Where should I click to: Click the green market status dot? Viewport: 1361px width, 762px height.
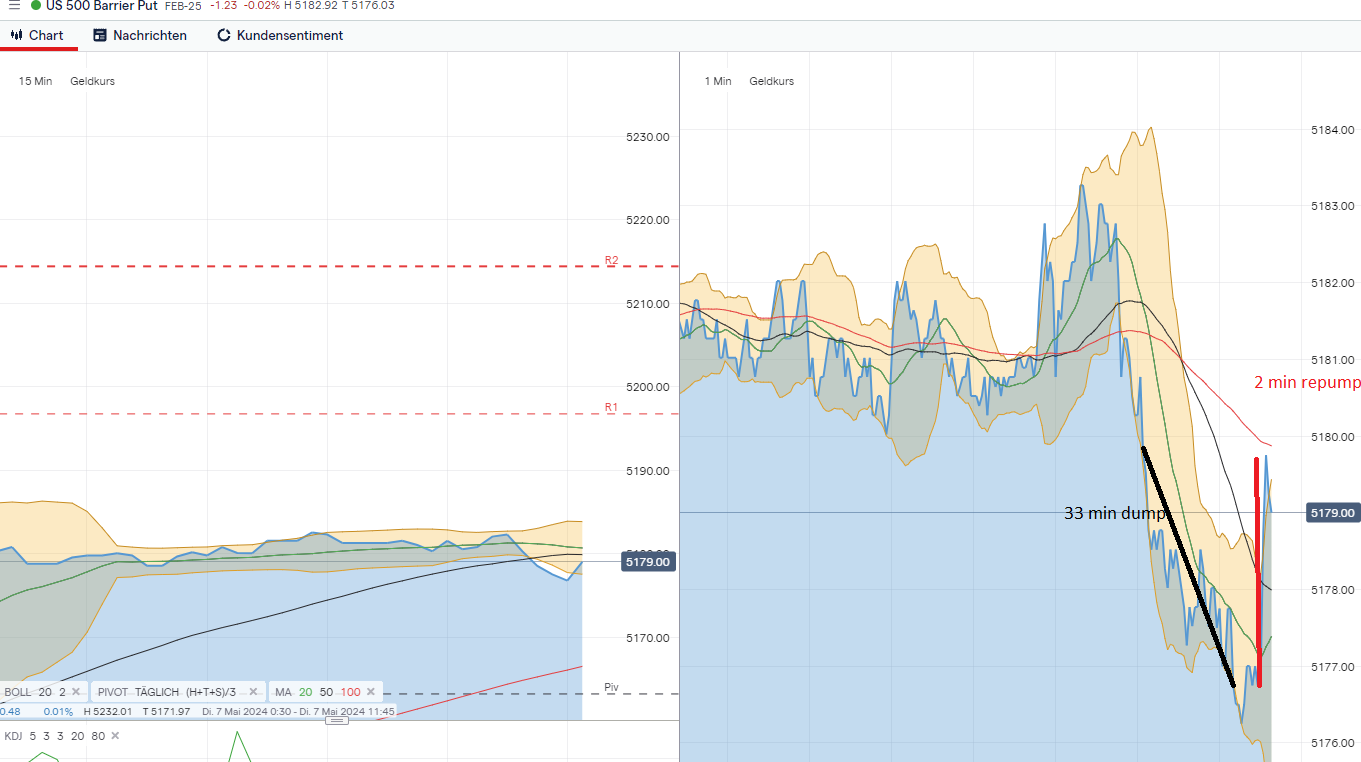coord(36,5)
